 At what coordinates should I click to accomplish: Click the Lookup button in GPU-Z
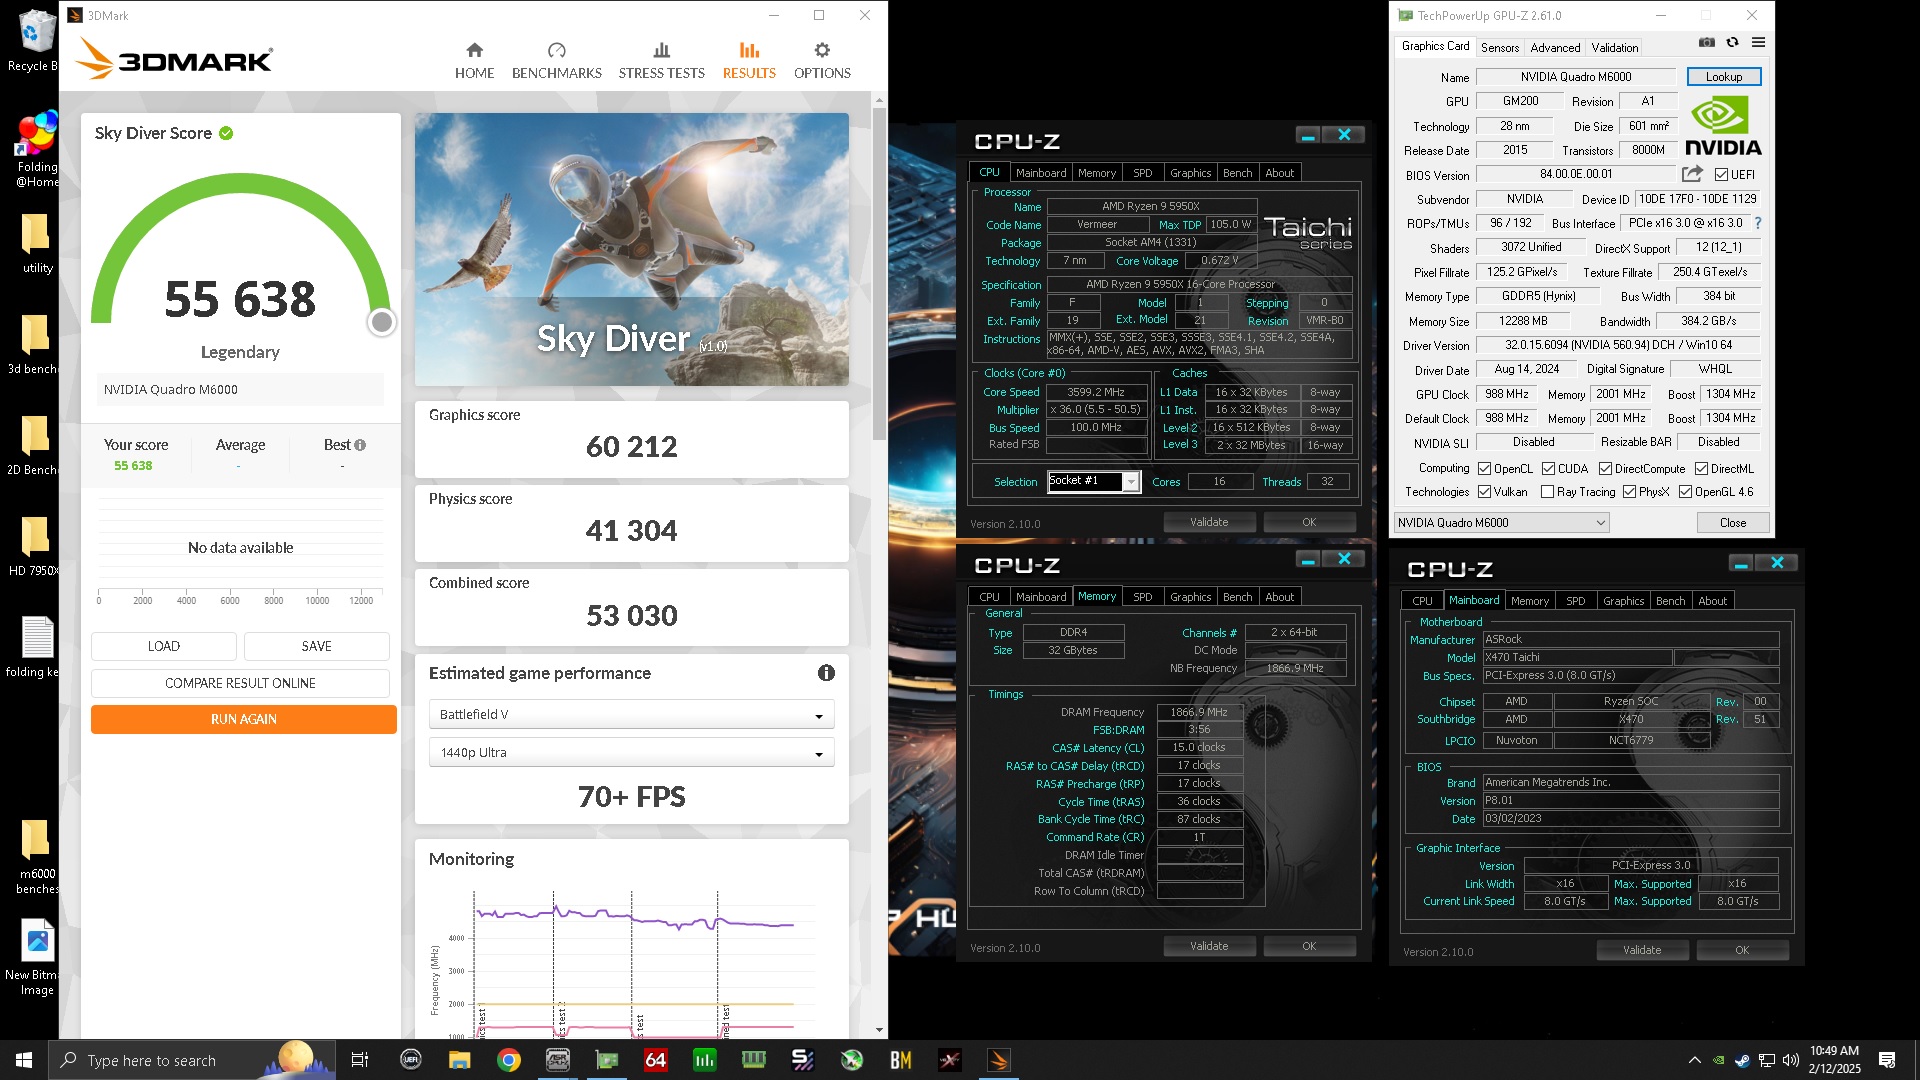tap(1723, 77)
